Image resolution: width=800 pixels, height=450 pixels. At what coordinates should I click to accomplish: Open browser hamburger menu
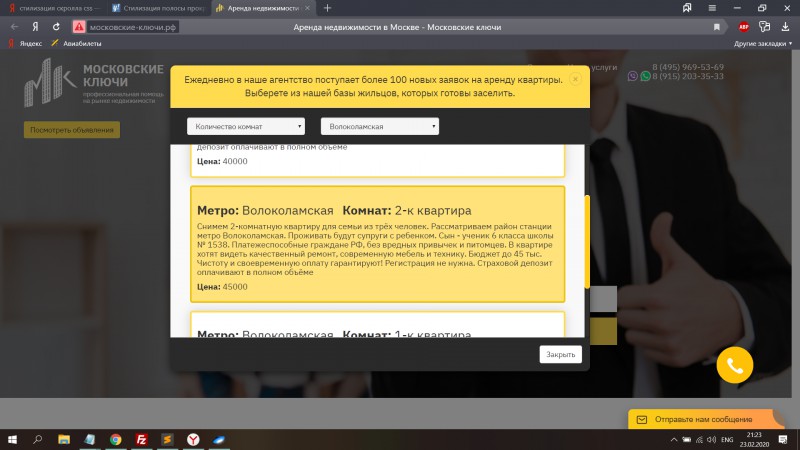712,8
